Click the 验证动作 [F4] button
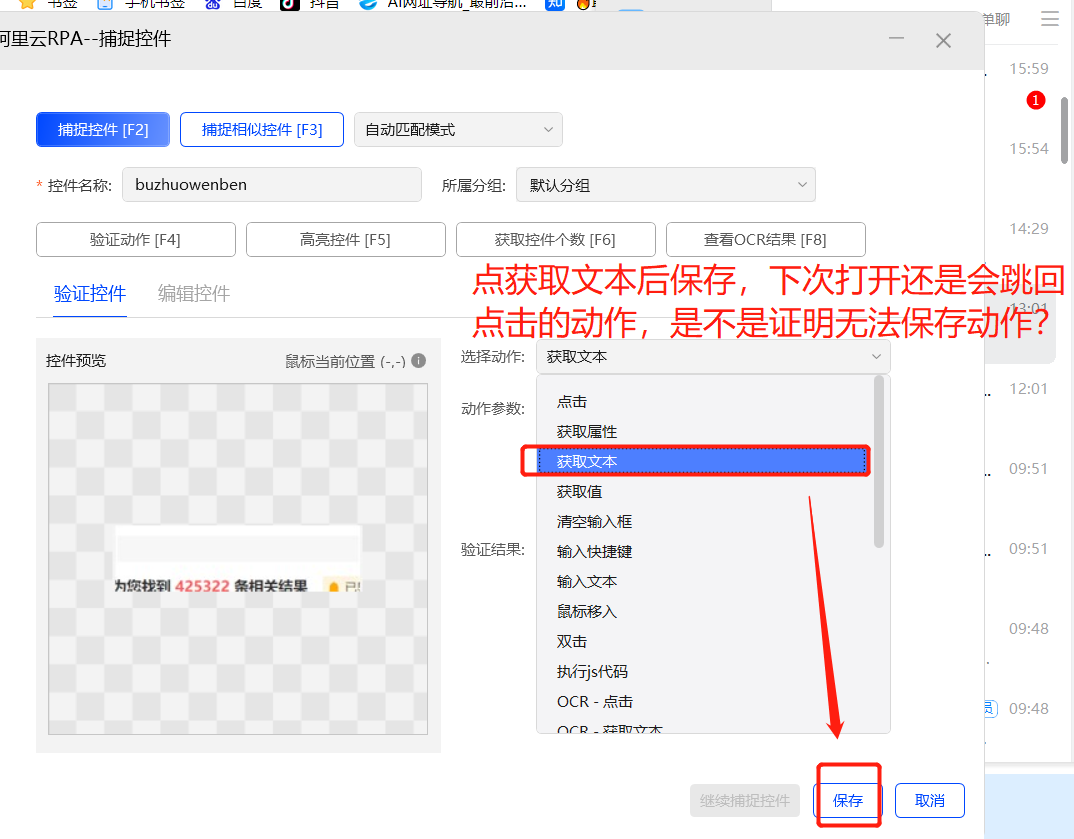 136,240
